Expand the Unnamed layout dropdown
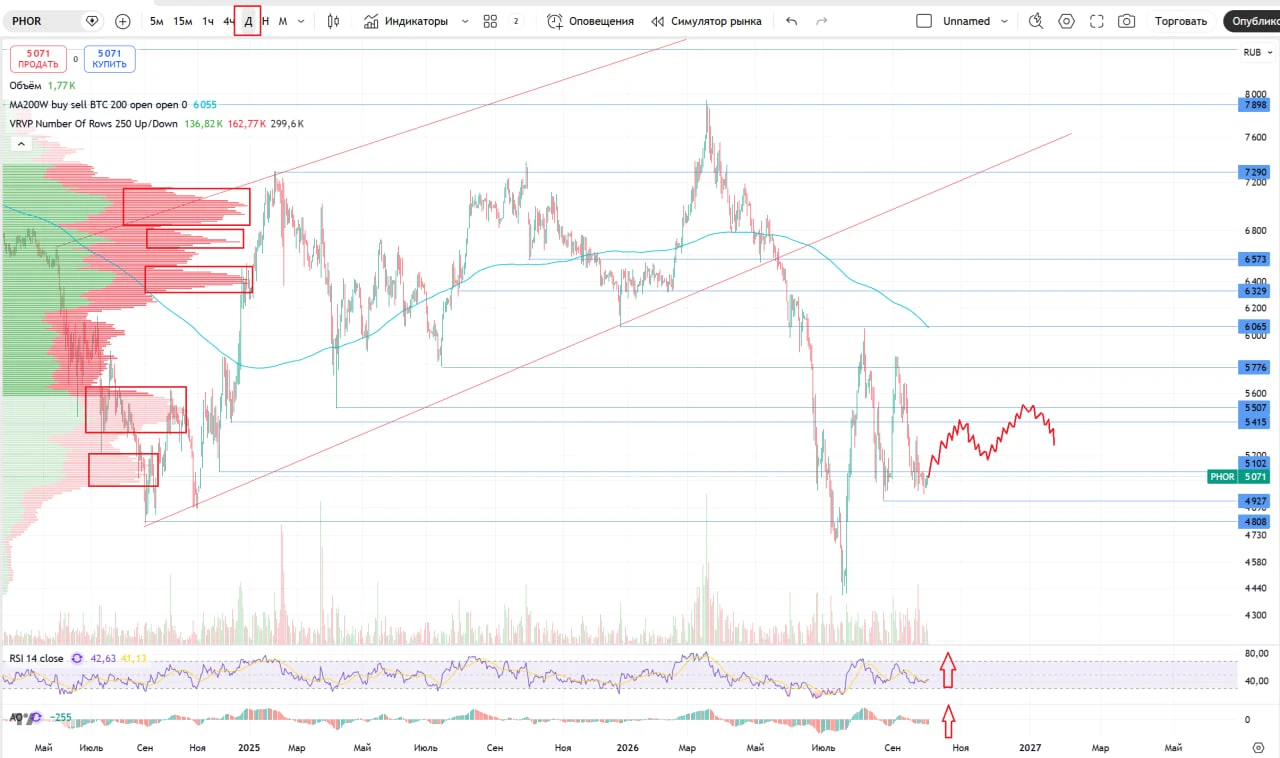 click(1004, 21)
